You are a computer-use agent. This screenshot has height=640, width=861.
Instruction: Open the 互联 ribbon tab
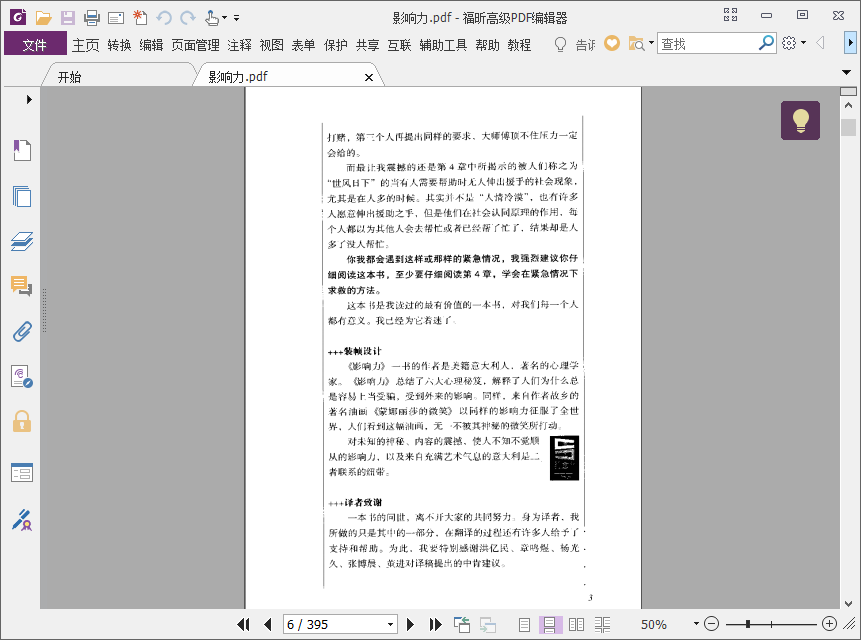[x=399, y=44]
